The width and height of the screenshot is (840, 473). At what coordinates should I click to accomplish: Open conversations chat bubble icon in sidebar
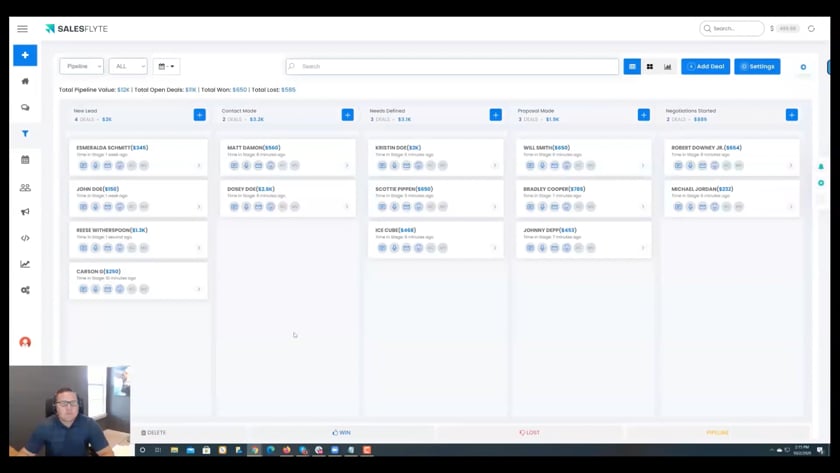[x=25, y=108]
